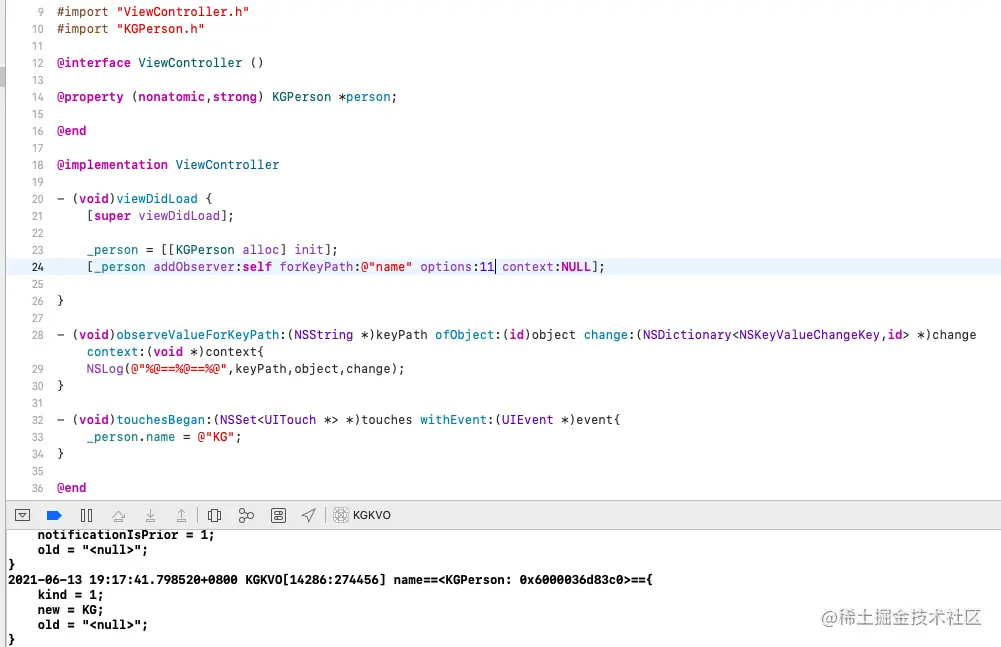Click NSLog call on line 29
Viewport: 1001px width, 647px height.
(105, 369)
